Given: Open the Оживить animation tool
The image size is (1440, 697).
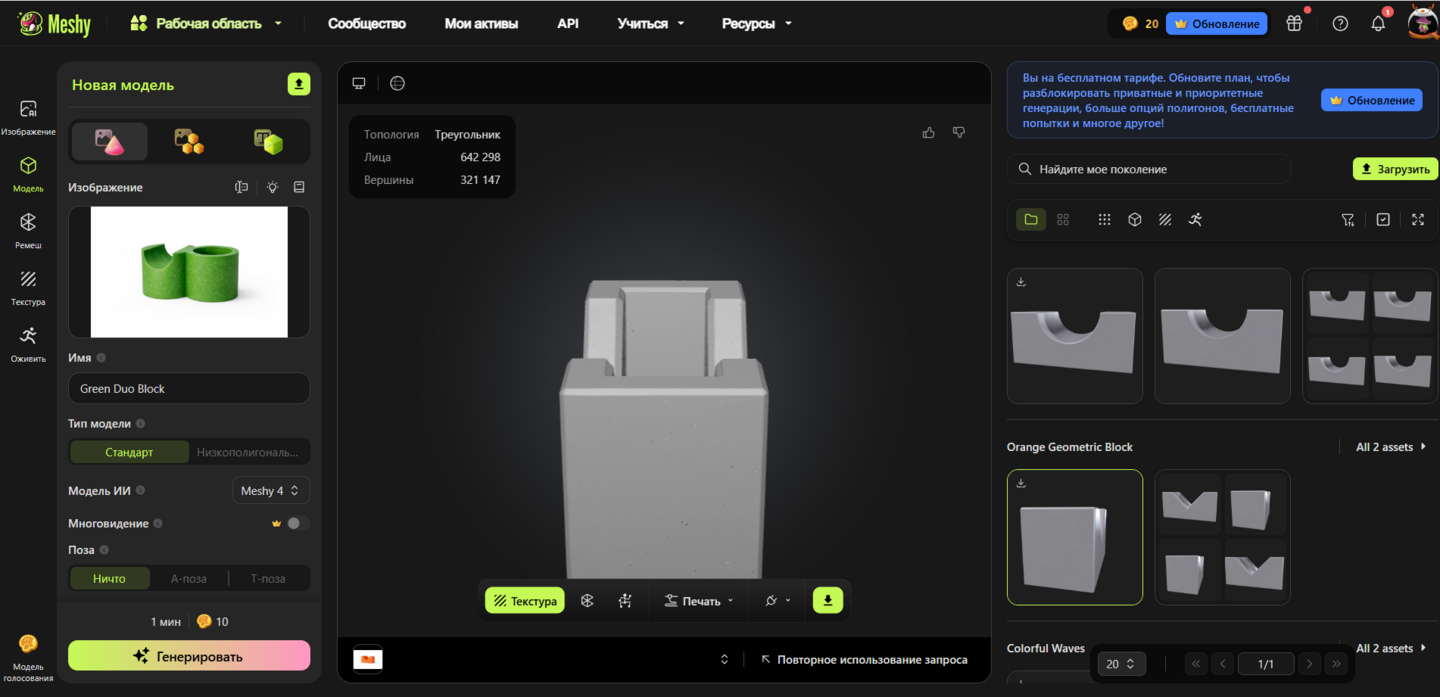Looking at the screenshot, I should click(x=28, y=343).
